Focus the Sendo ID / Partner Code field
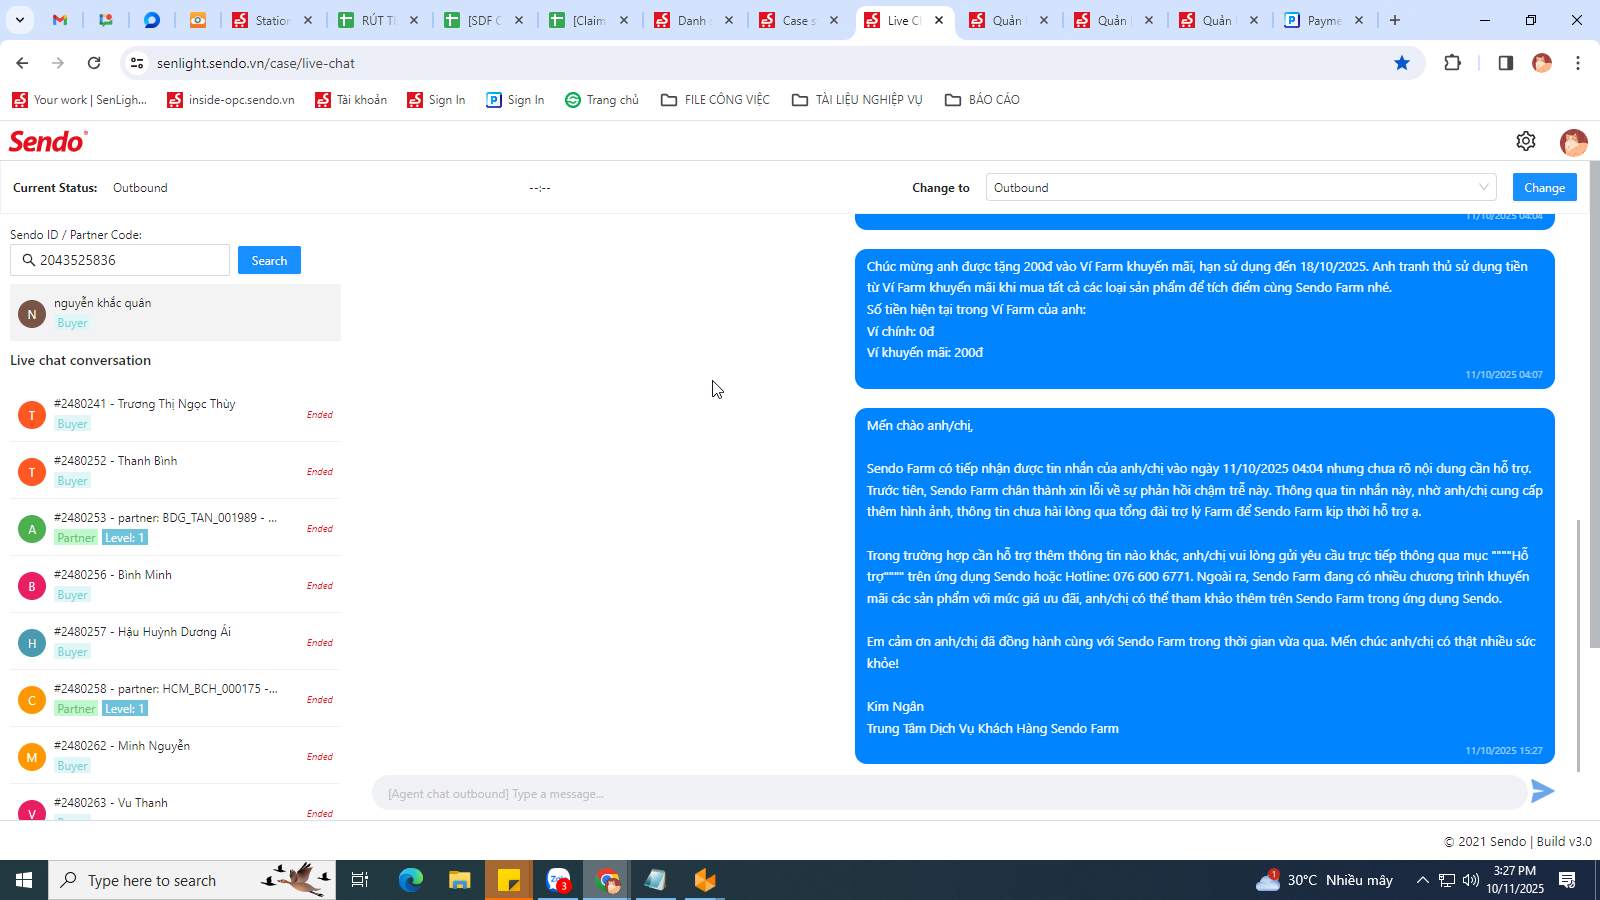The image size is (1600, 900). coord(120,260)
